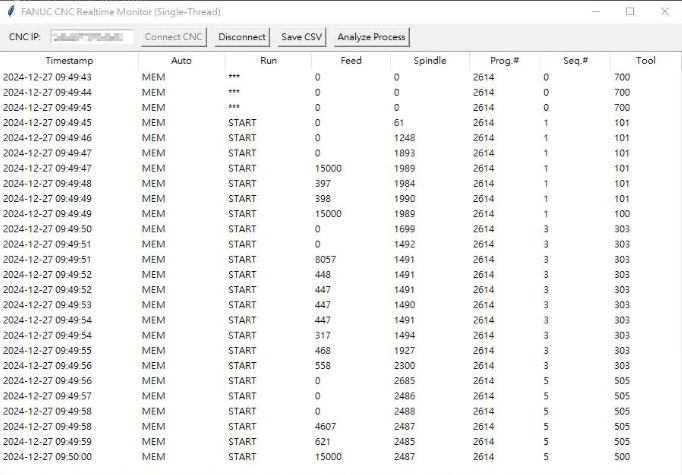Save data with the Save CSV button
682x475 pixels.
(x=302, y=37)
